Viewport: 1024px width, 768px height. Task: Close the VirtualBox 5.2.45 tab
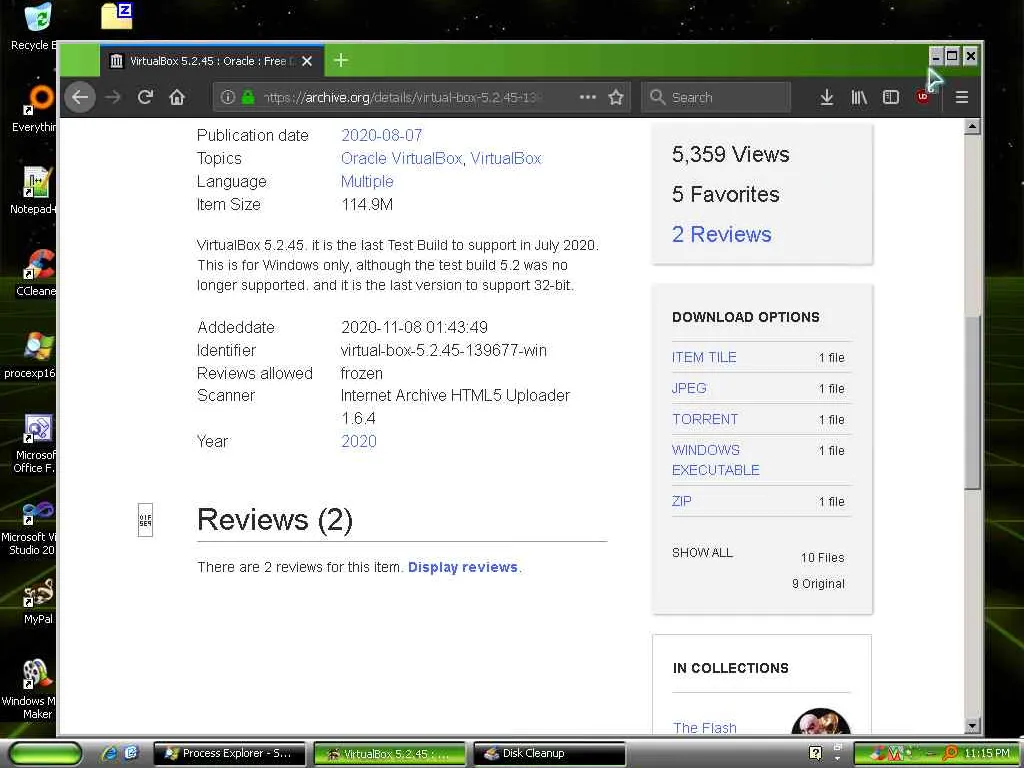click(307, 61)
